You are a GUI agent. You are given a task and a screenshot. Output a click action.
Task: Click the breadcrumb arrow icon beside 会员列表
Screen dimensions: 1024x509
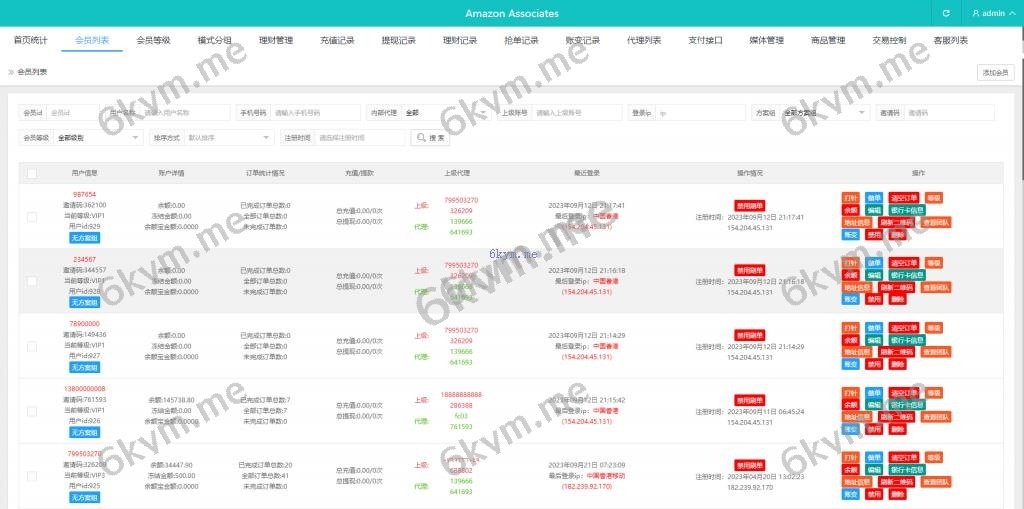(11, 72)
